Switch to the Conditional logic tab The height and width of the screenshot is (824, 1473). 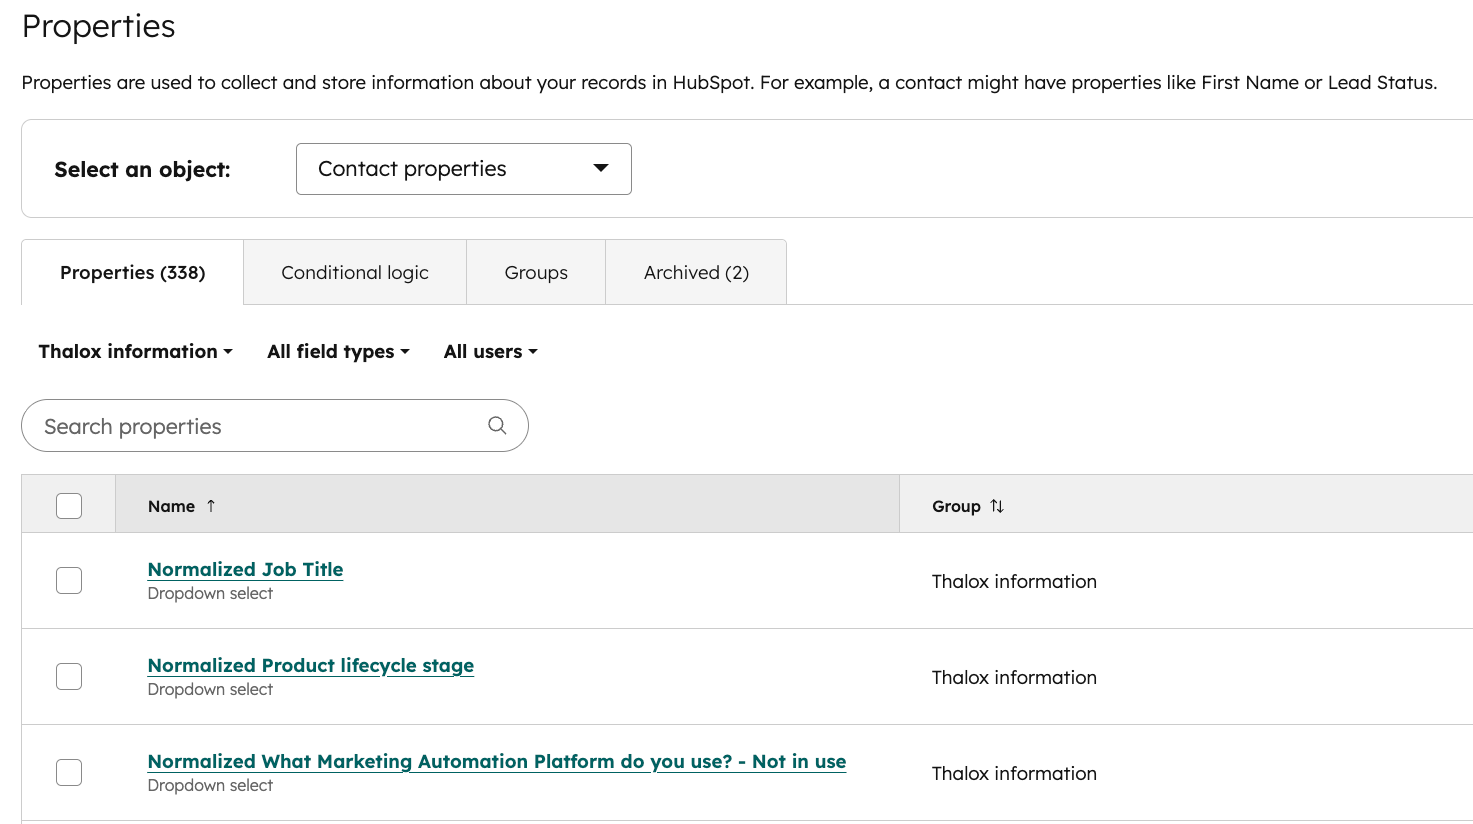355,272
